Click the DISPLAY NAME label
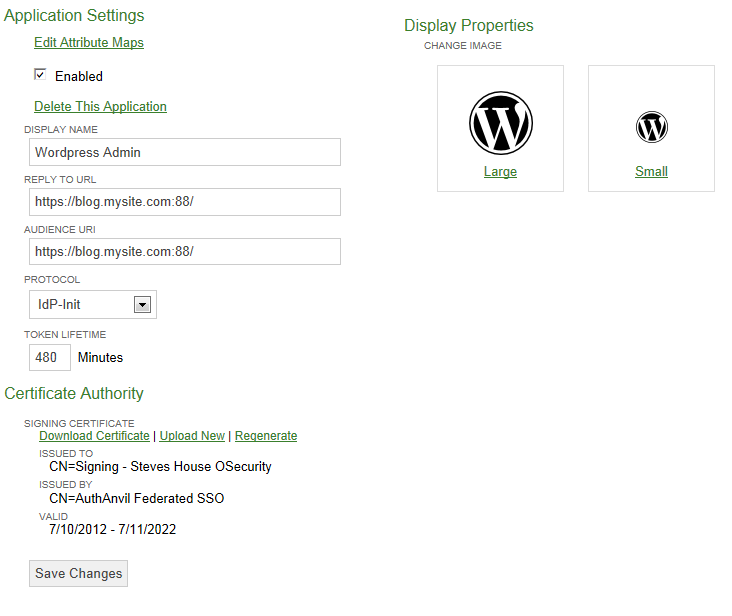The width and height of the screenshot is (732, 616). click(x=61, y=130)
